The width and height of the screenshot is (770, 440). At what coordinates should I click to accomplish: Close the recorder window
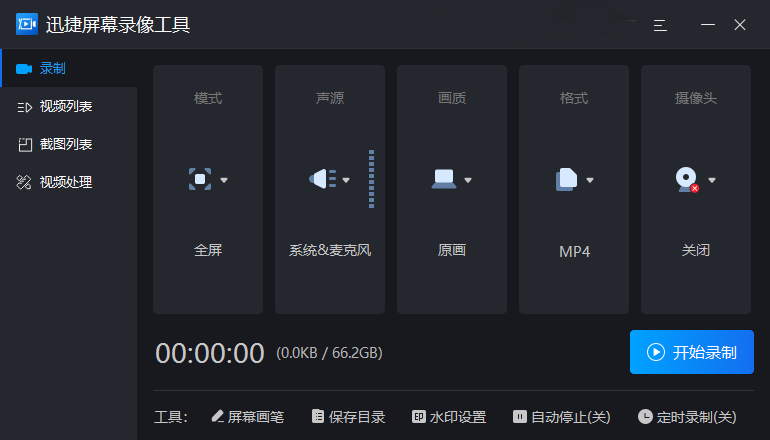(x=740, y=25)
